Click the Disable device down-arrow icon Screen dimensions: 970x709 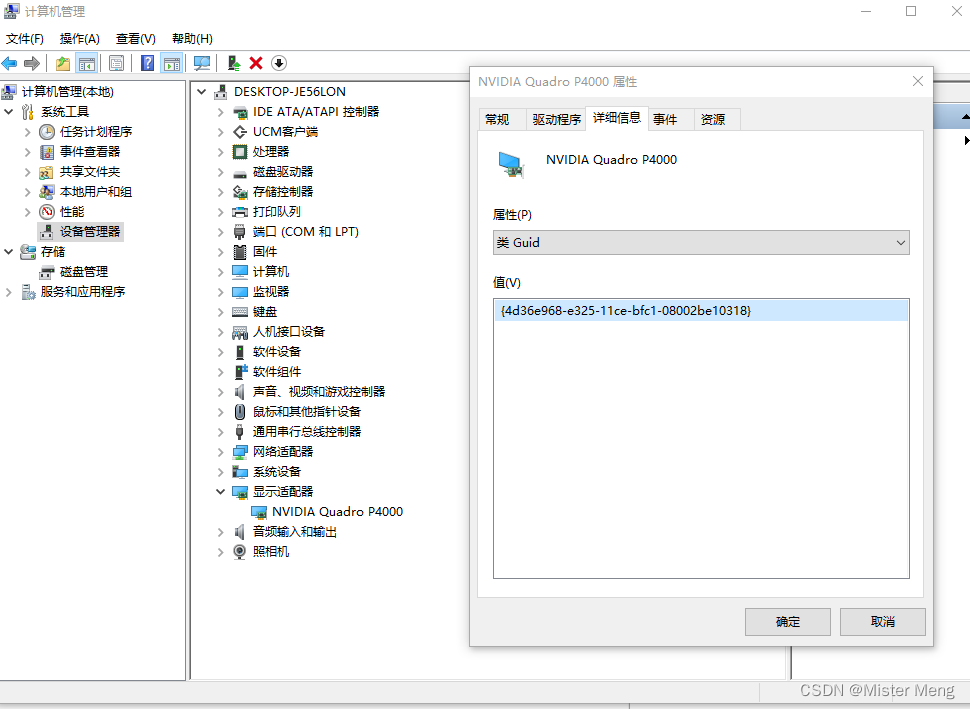coord(279,63)
